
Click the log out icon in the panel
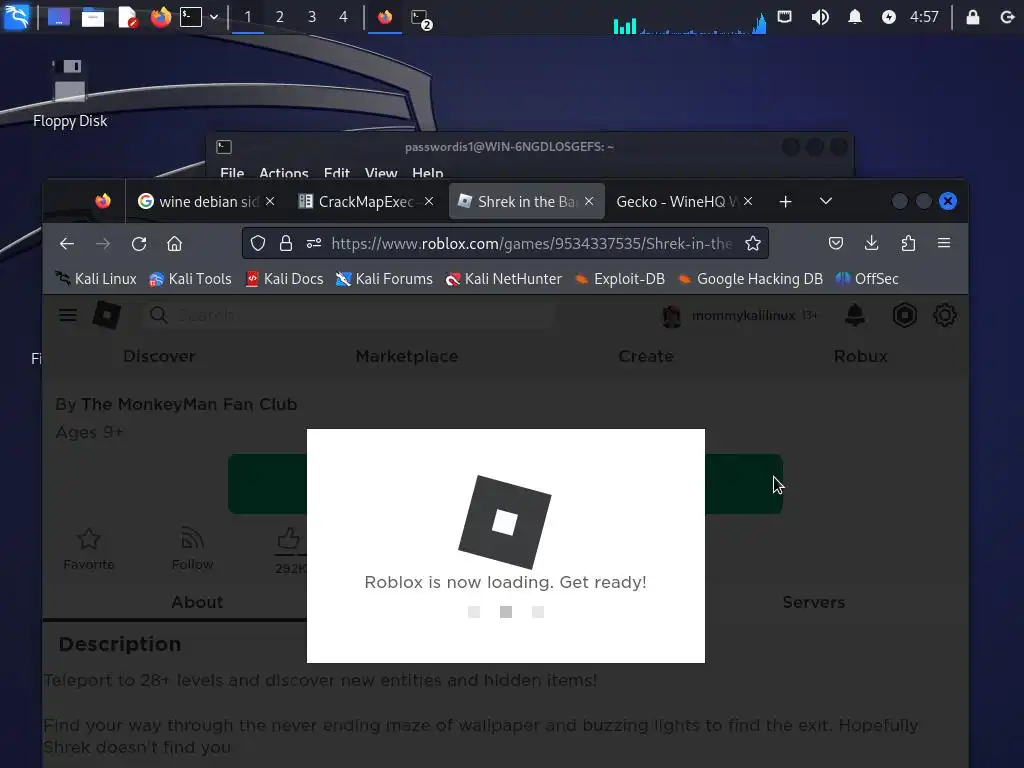[1007, 17]
